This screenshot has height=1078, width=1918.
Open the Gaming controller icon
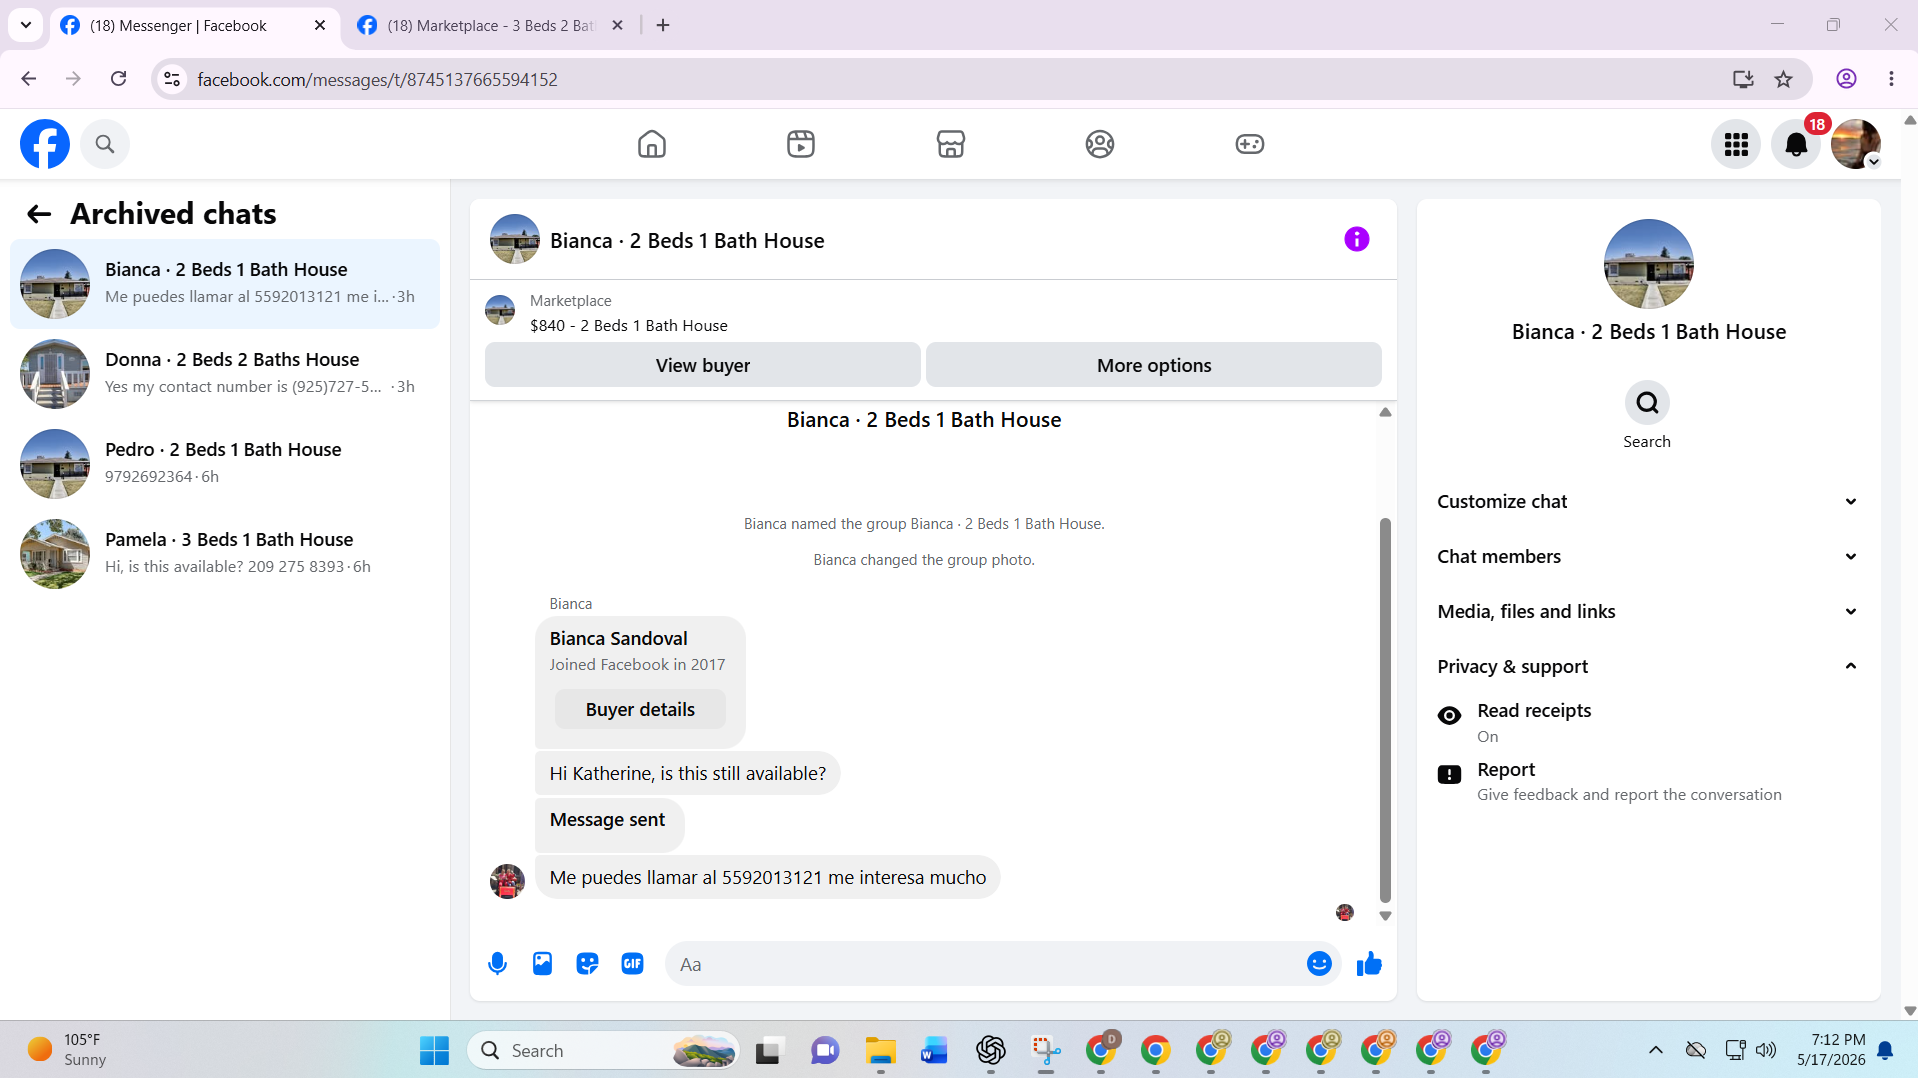1250,144
